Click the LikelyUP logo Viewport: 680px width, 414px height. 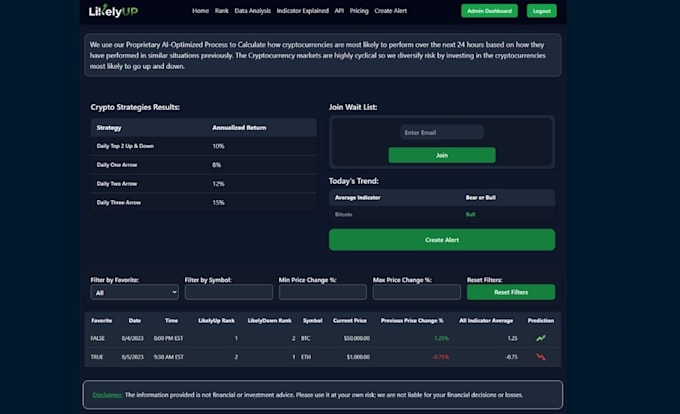113,11
